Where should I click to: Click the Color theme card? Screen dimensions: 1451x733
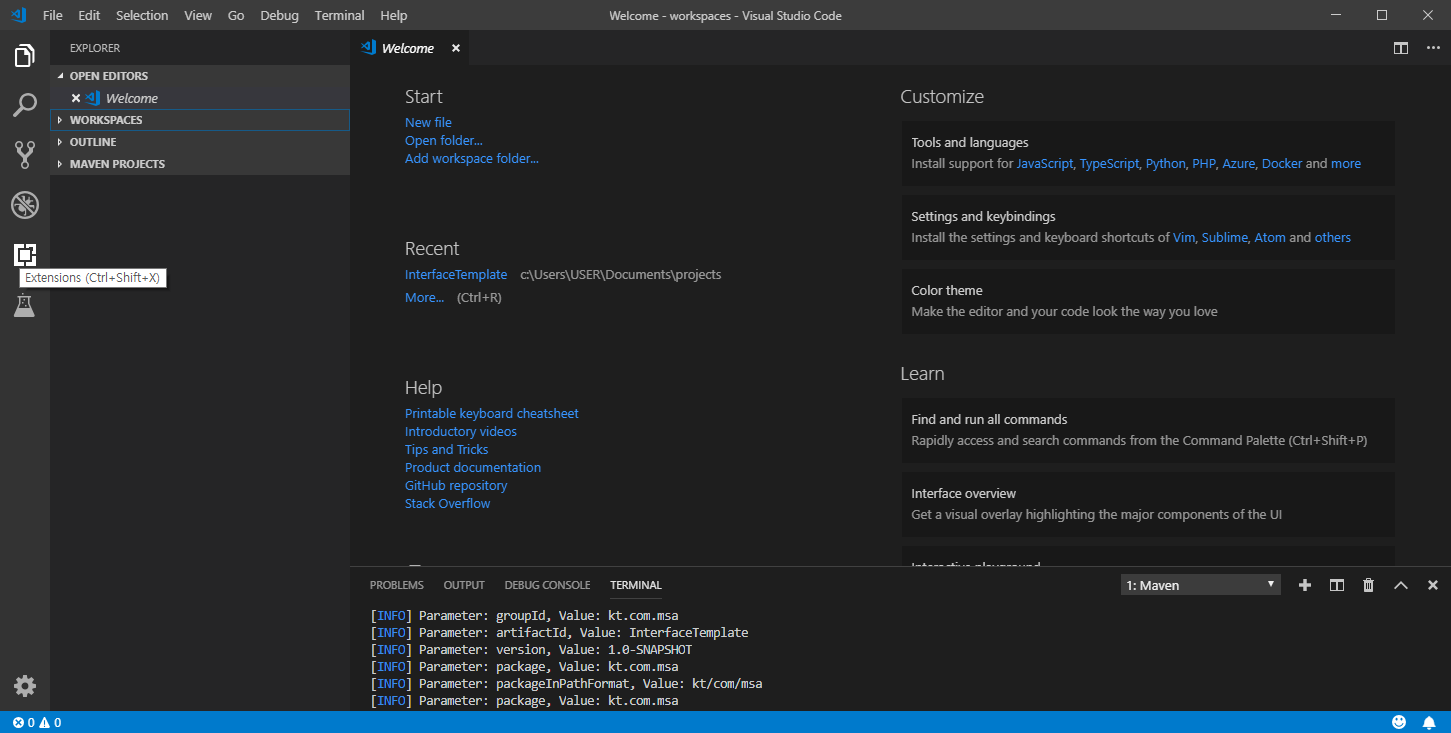[1148, 301]
